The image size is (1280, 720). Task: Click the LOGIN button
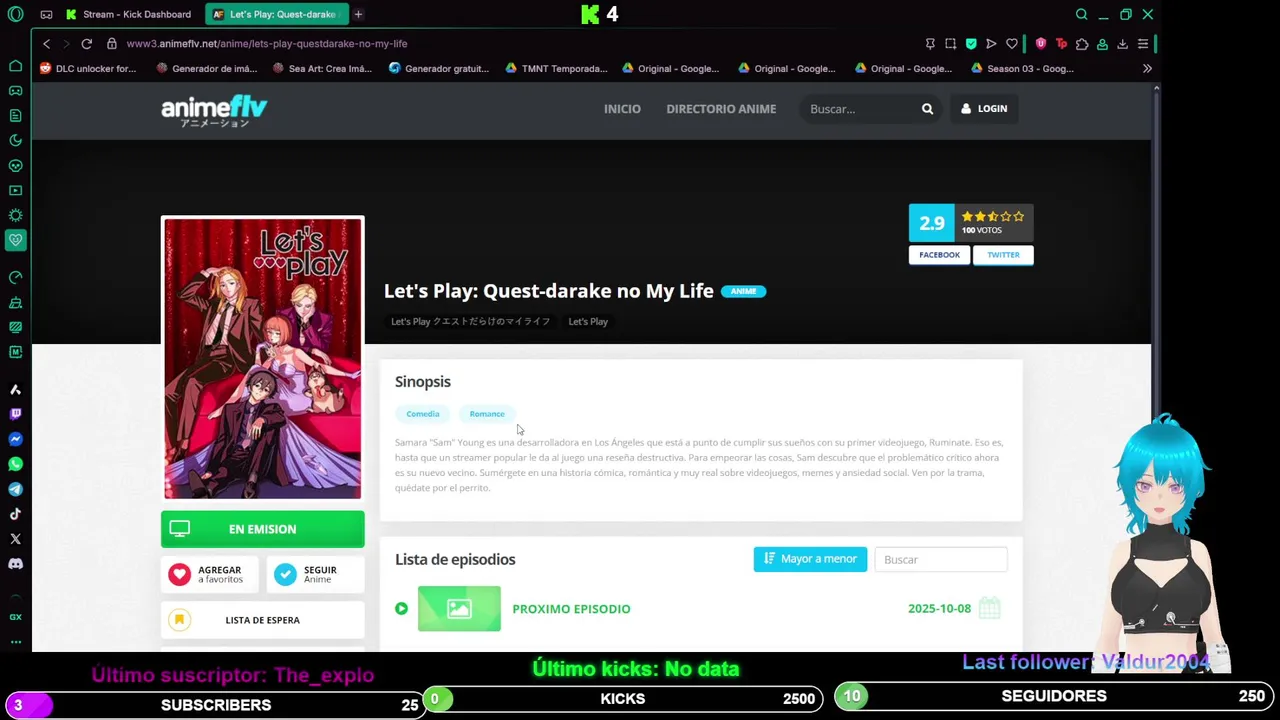pyautogui.click(x=984, y=109)
